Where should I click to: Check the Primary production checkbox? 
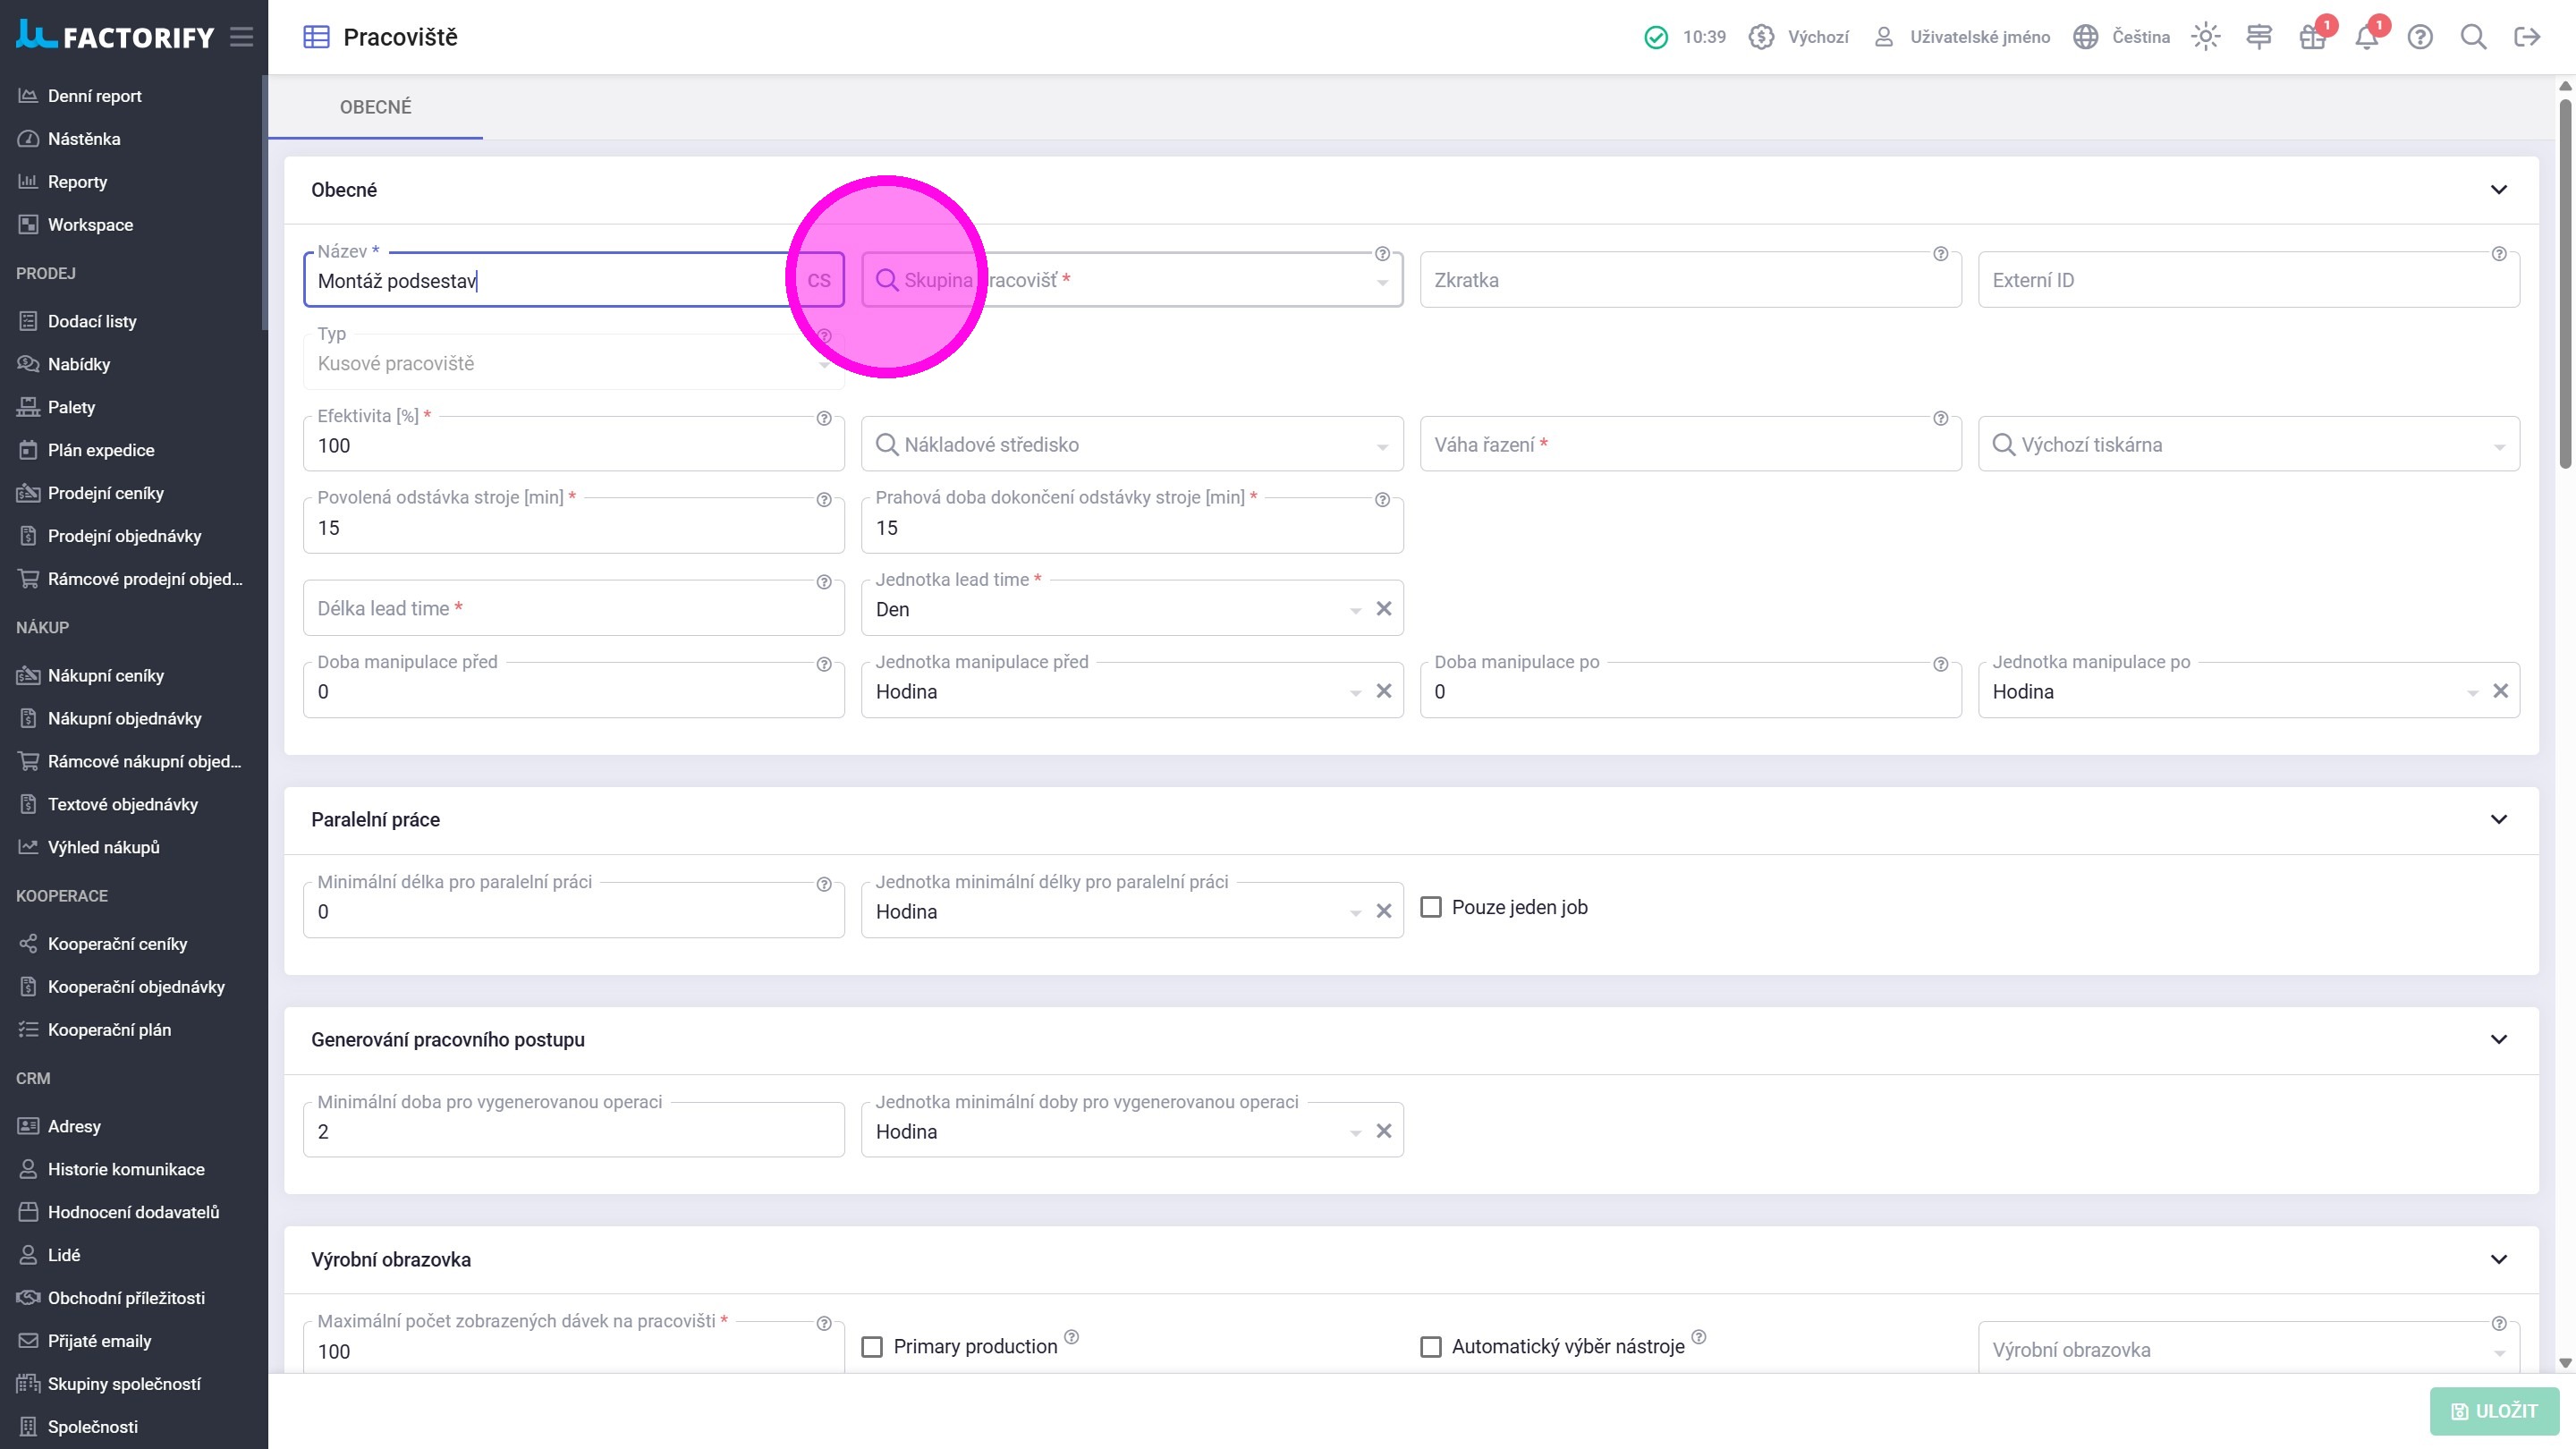872,1347
